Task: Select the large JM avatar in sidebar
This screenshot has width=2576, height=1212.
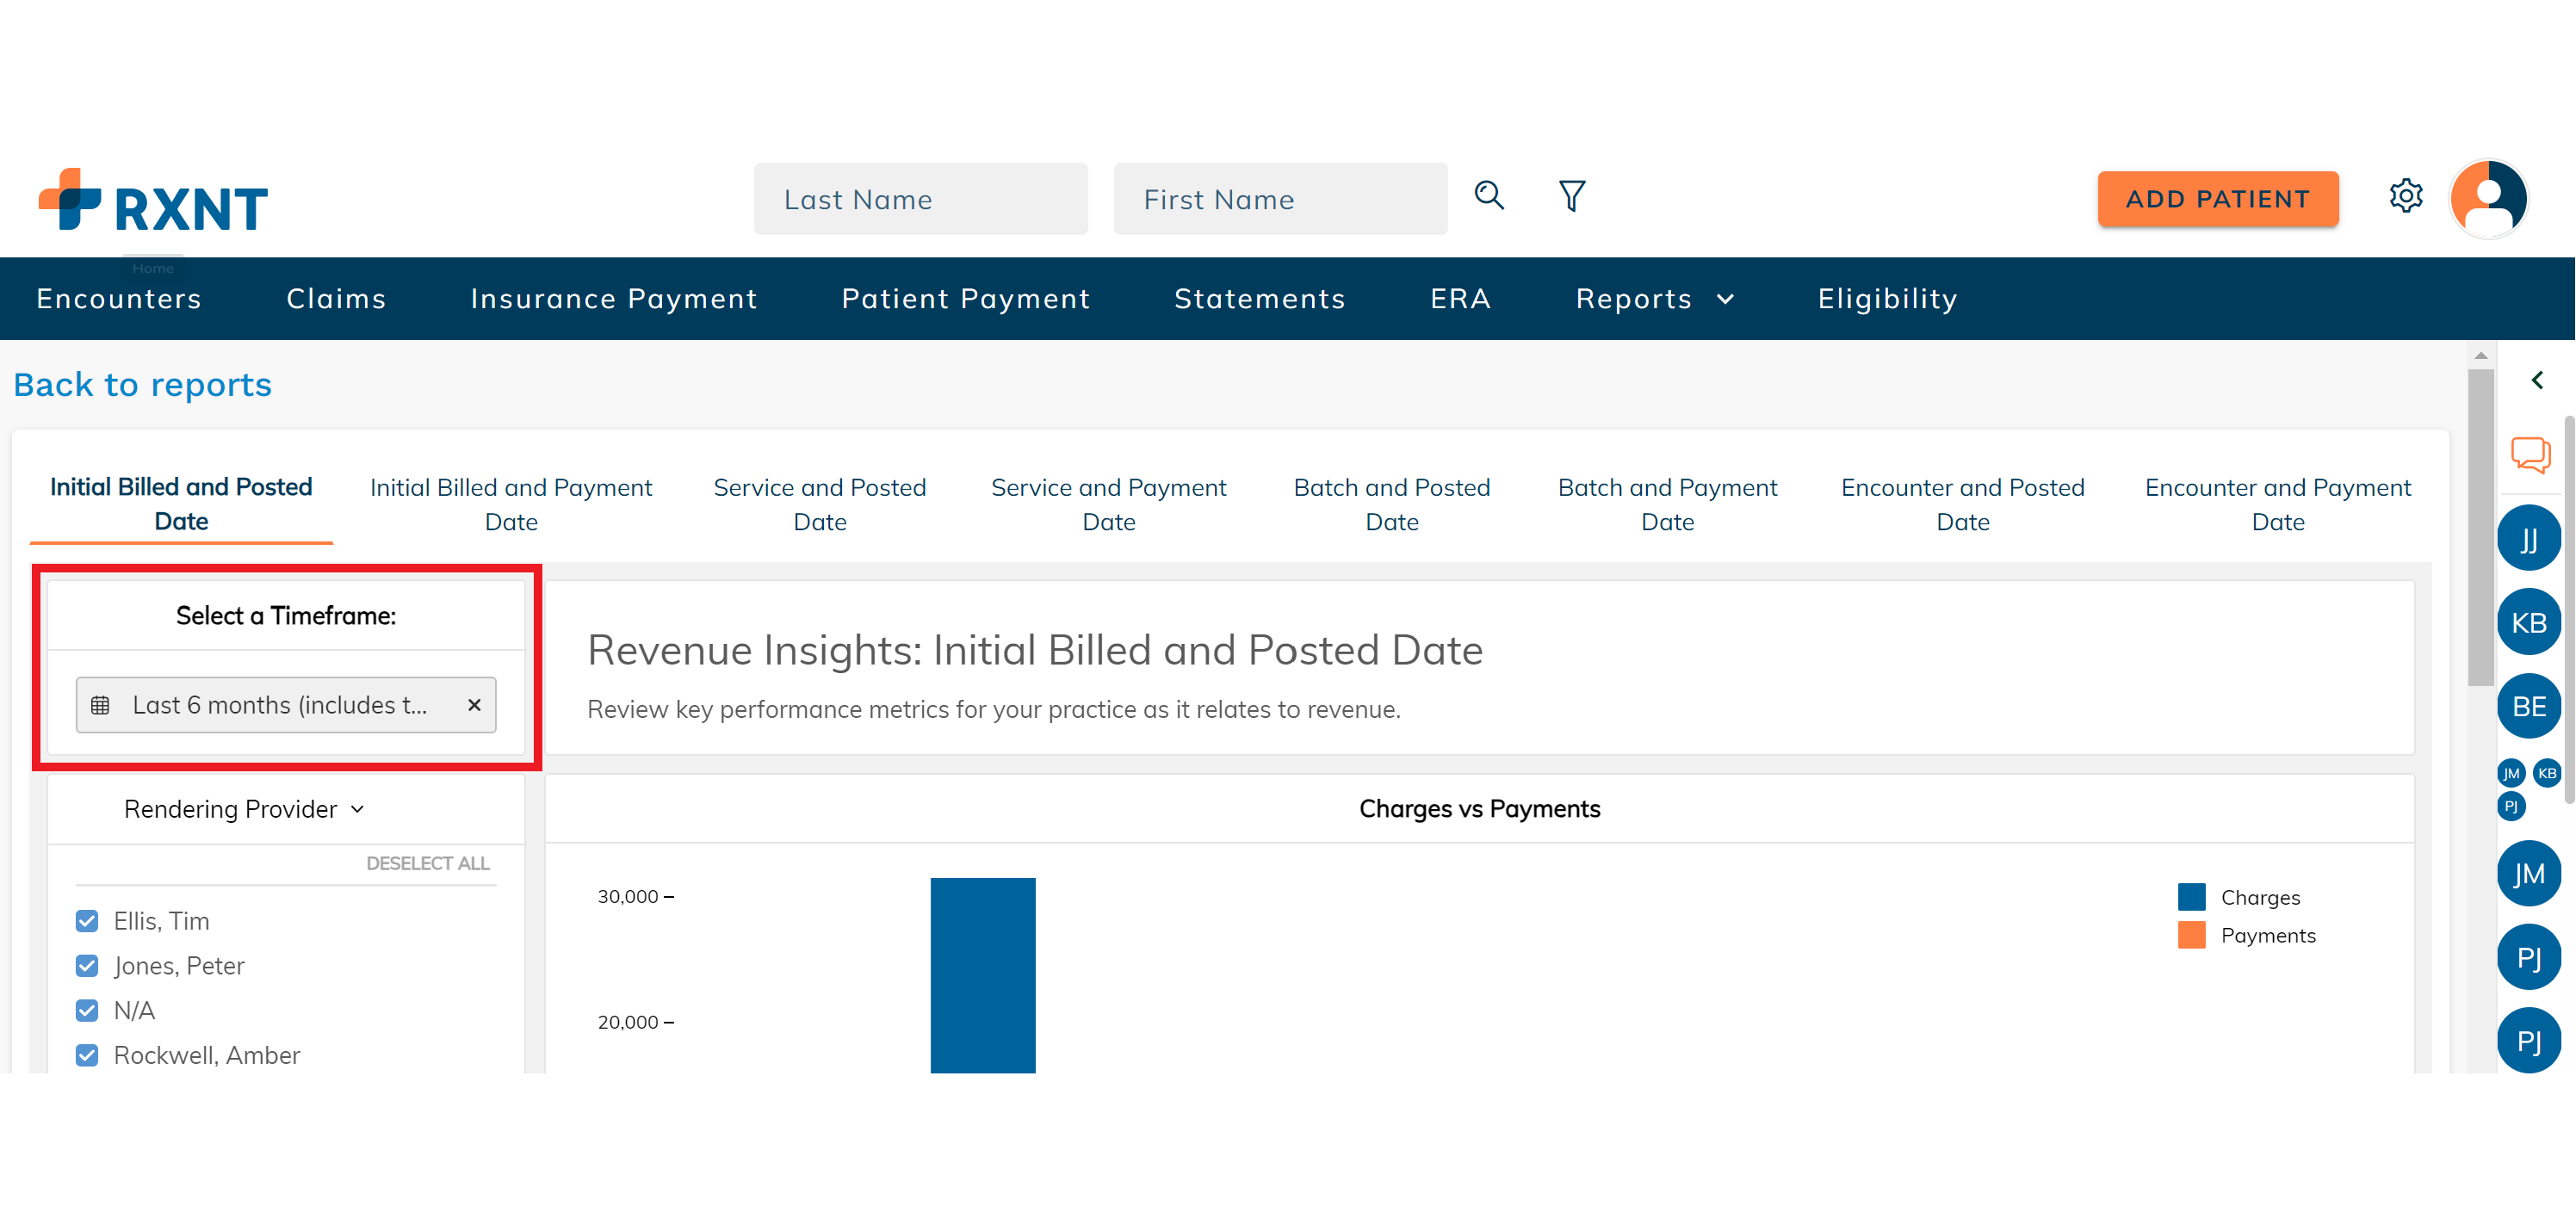Action: (x=2529, y=874)
